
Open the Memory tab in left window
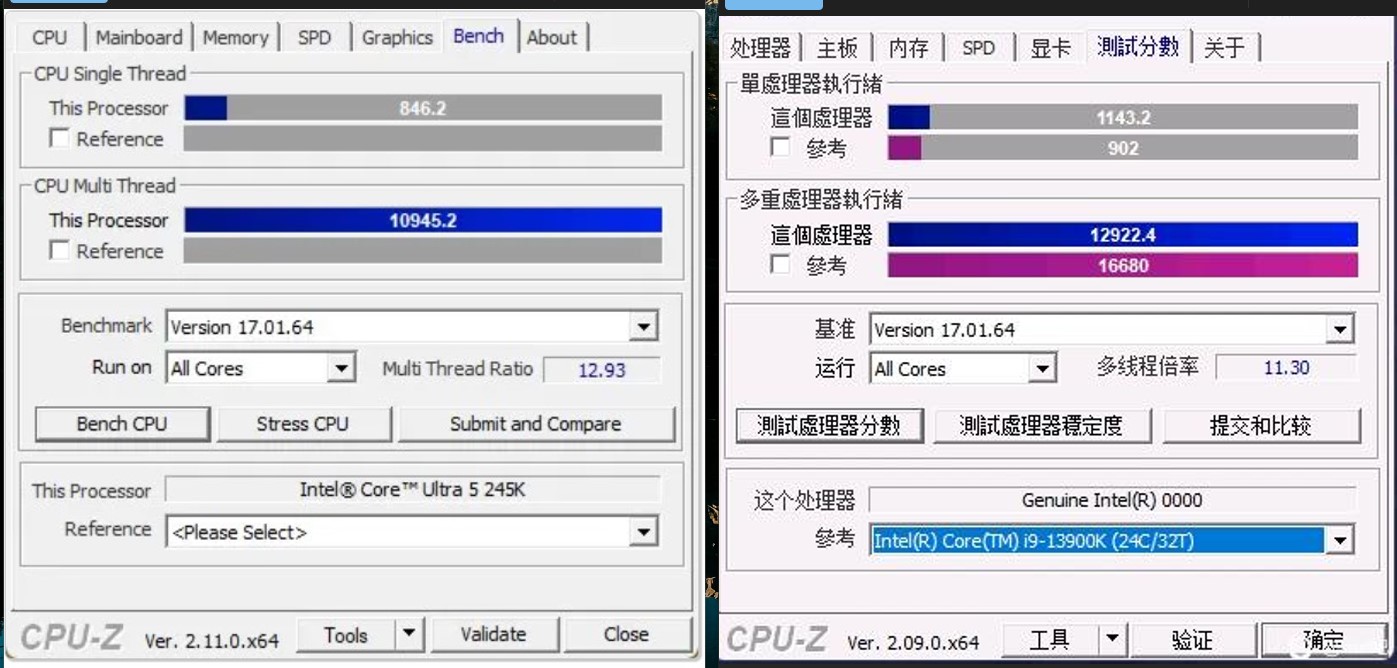235,38
